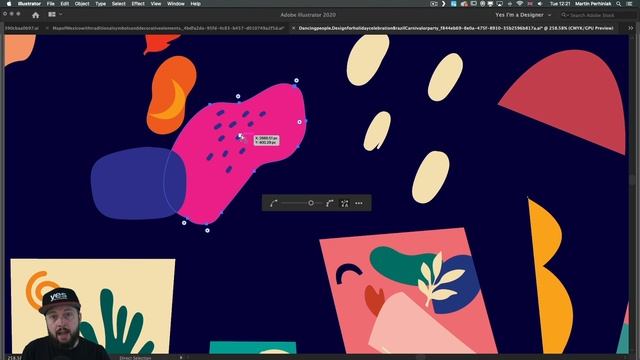This screenshot has height=360, width=640.
Task: Click the maximum anchor points icon in Simplify widget
Action: point(330,203)
